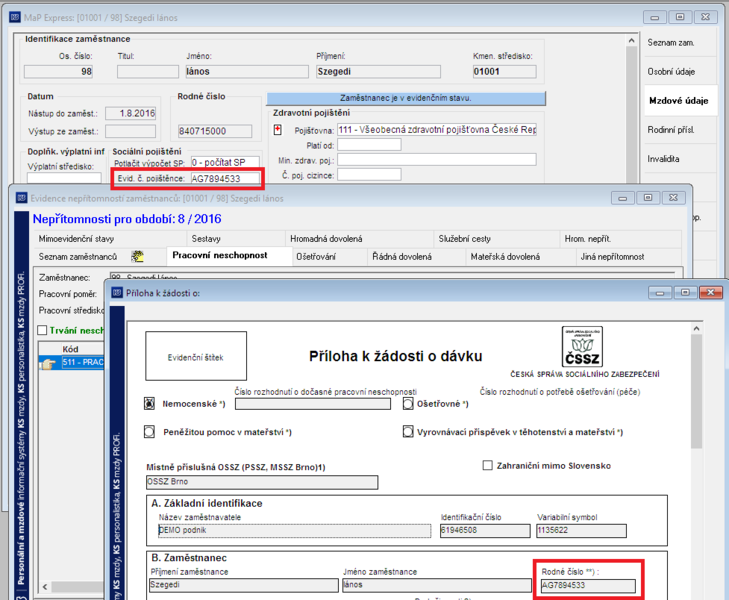
Task: Click Identifikační číslo field
Action: (485, 530)
